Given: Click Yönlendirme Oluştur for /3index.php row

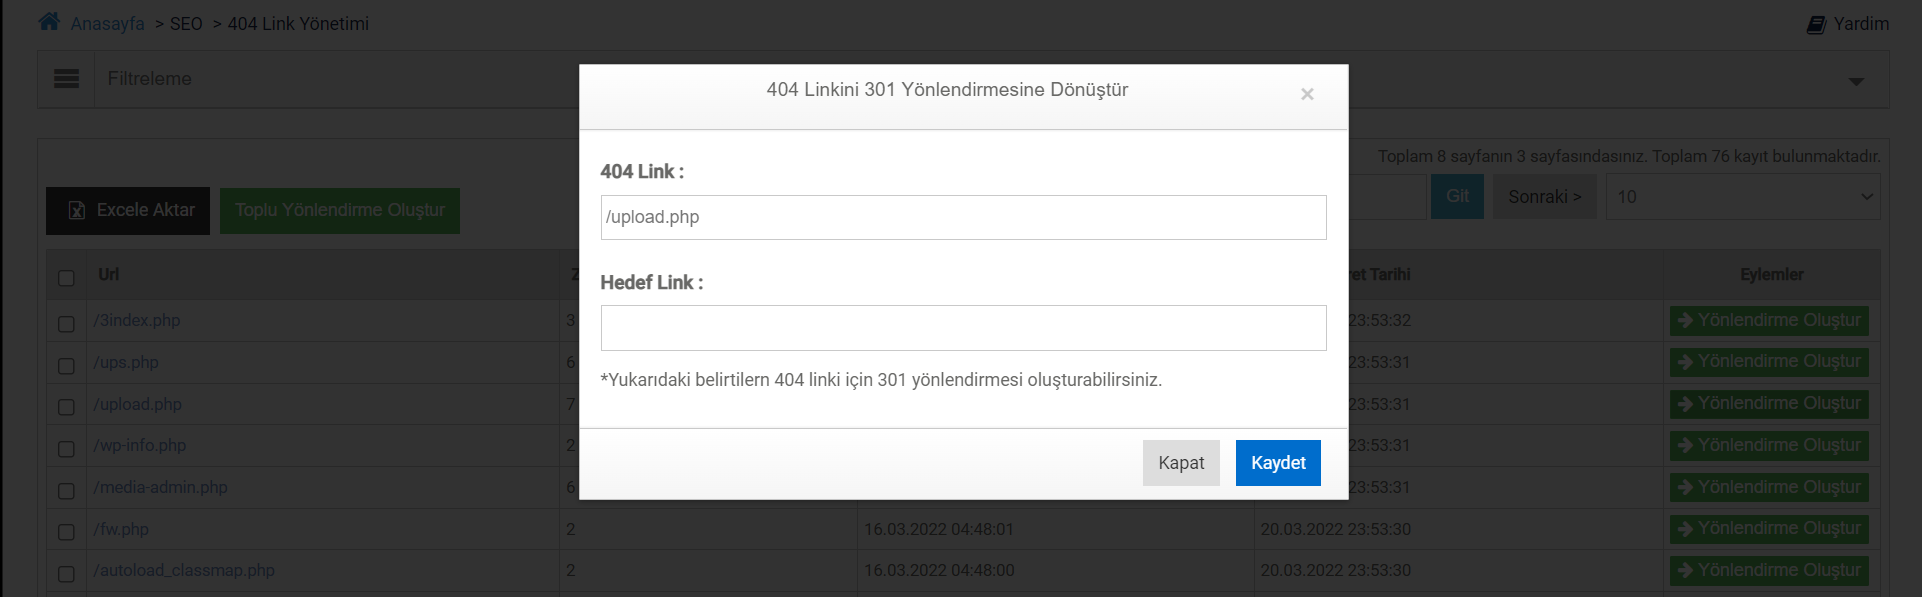Looking at the screenshot, I should (x=1769, y=321).
